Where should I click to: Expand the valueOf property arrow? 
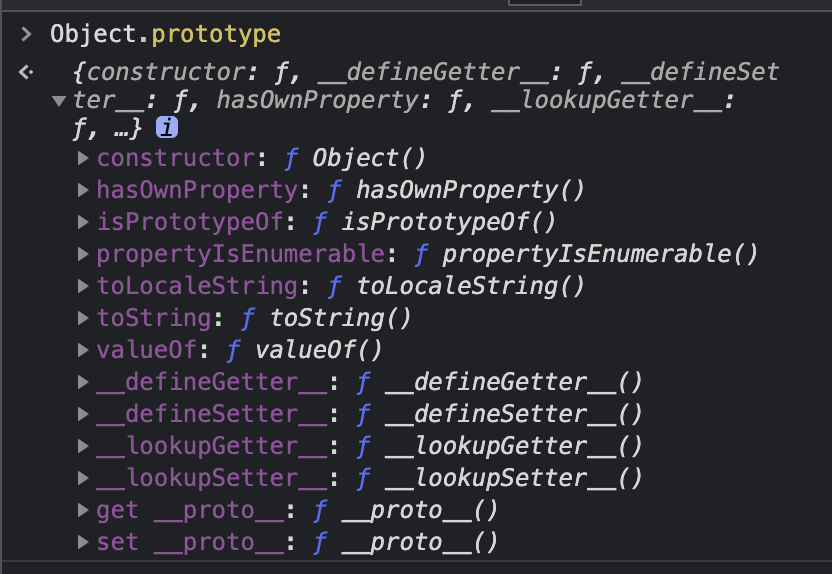click(x=84, y=351)
